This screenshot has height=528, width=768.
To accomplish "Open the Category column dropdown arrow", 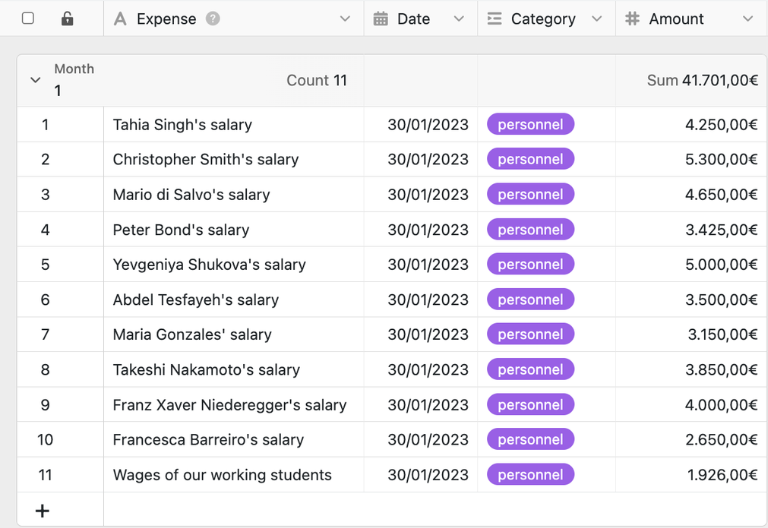I will pos(597,19).
